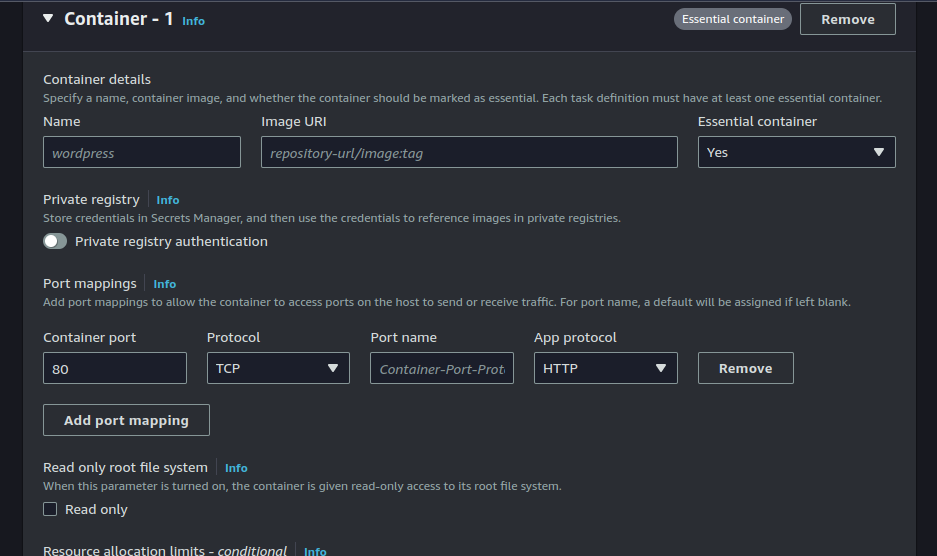This screenshot has height=556, width=937.
Task: Open Info link beside Container - 1 heading
Action: (x=193, y=21)
